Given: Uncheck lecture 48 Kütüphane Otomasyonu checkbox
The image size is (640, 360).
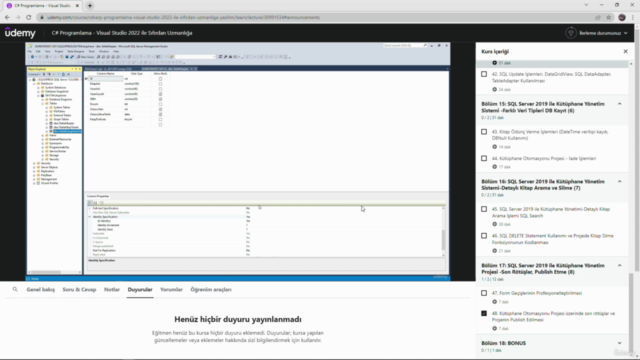Looking at the screenshot, I should [x=484, y=313].
